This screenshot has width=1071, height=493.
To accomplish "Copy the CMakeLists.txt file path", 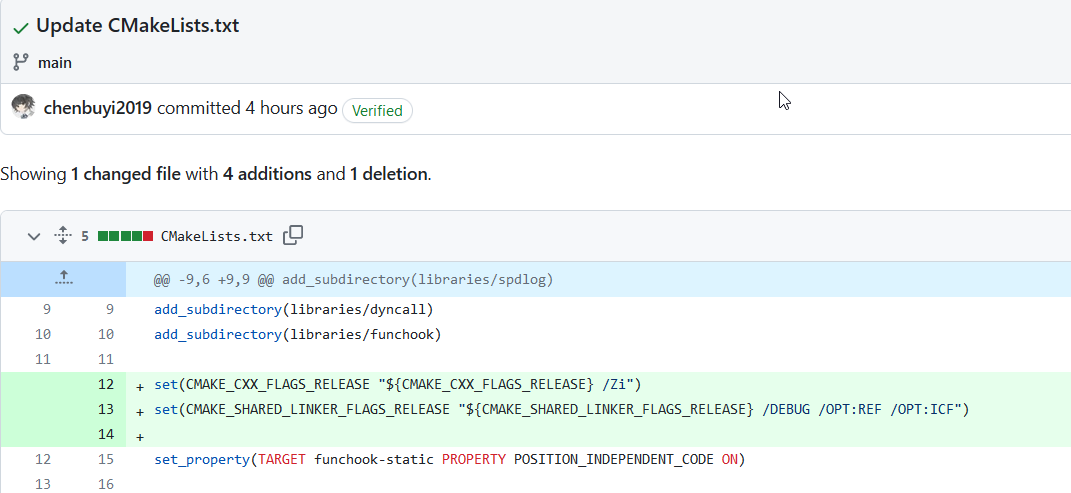I will pyautogui.click(x=293, y=236).
